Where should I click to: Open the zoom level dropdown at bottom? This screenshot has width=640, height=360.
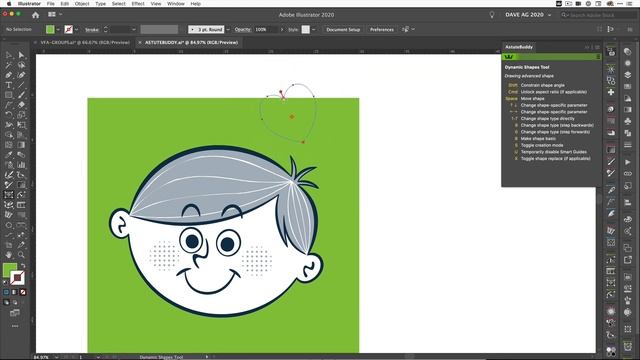tap(56, 357)
